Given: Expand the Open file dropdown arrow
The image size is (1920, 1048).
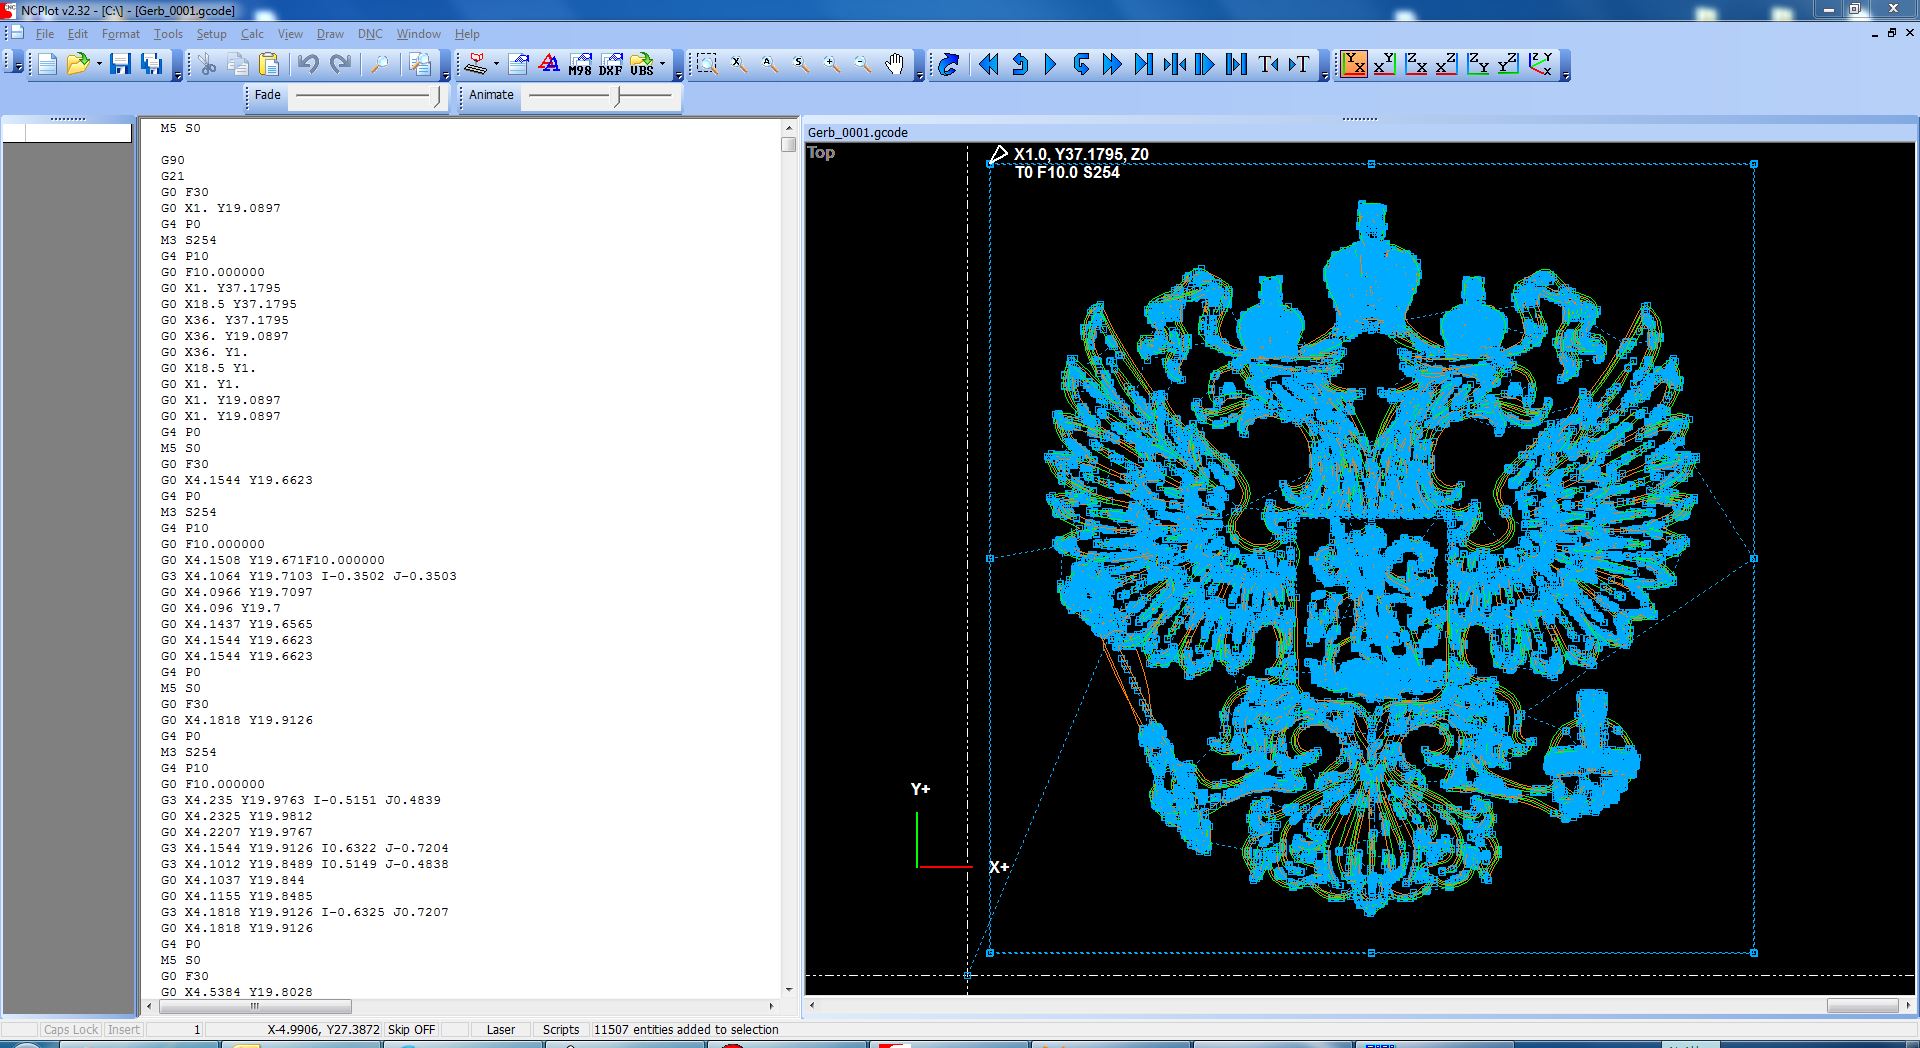Looking at the screenshot, I should pos(99,65).
